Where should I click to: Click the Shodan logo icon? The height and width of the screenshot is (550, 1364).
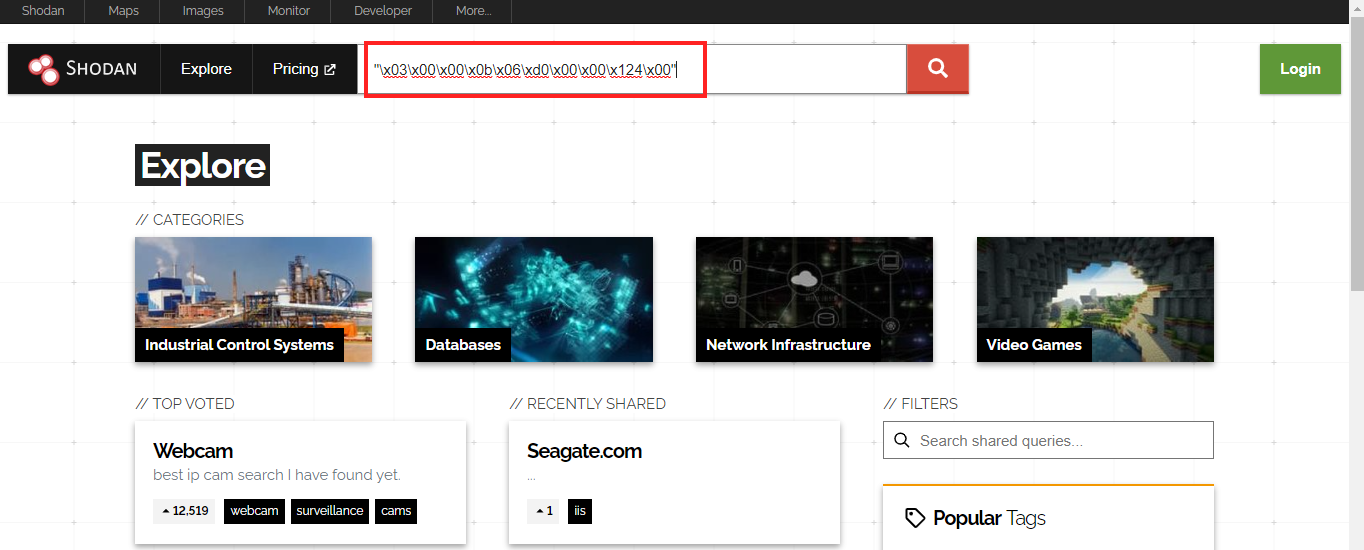point(44,69)
